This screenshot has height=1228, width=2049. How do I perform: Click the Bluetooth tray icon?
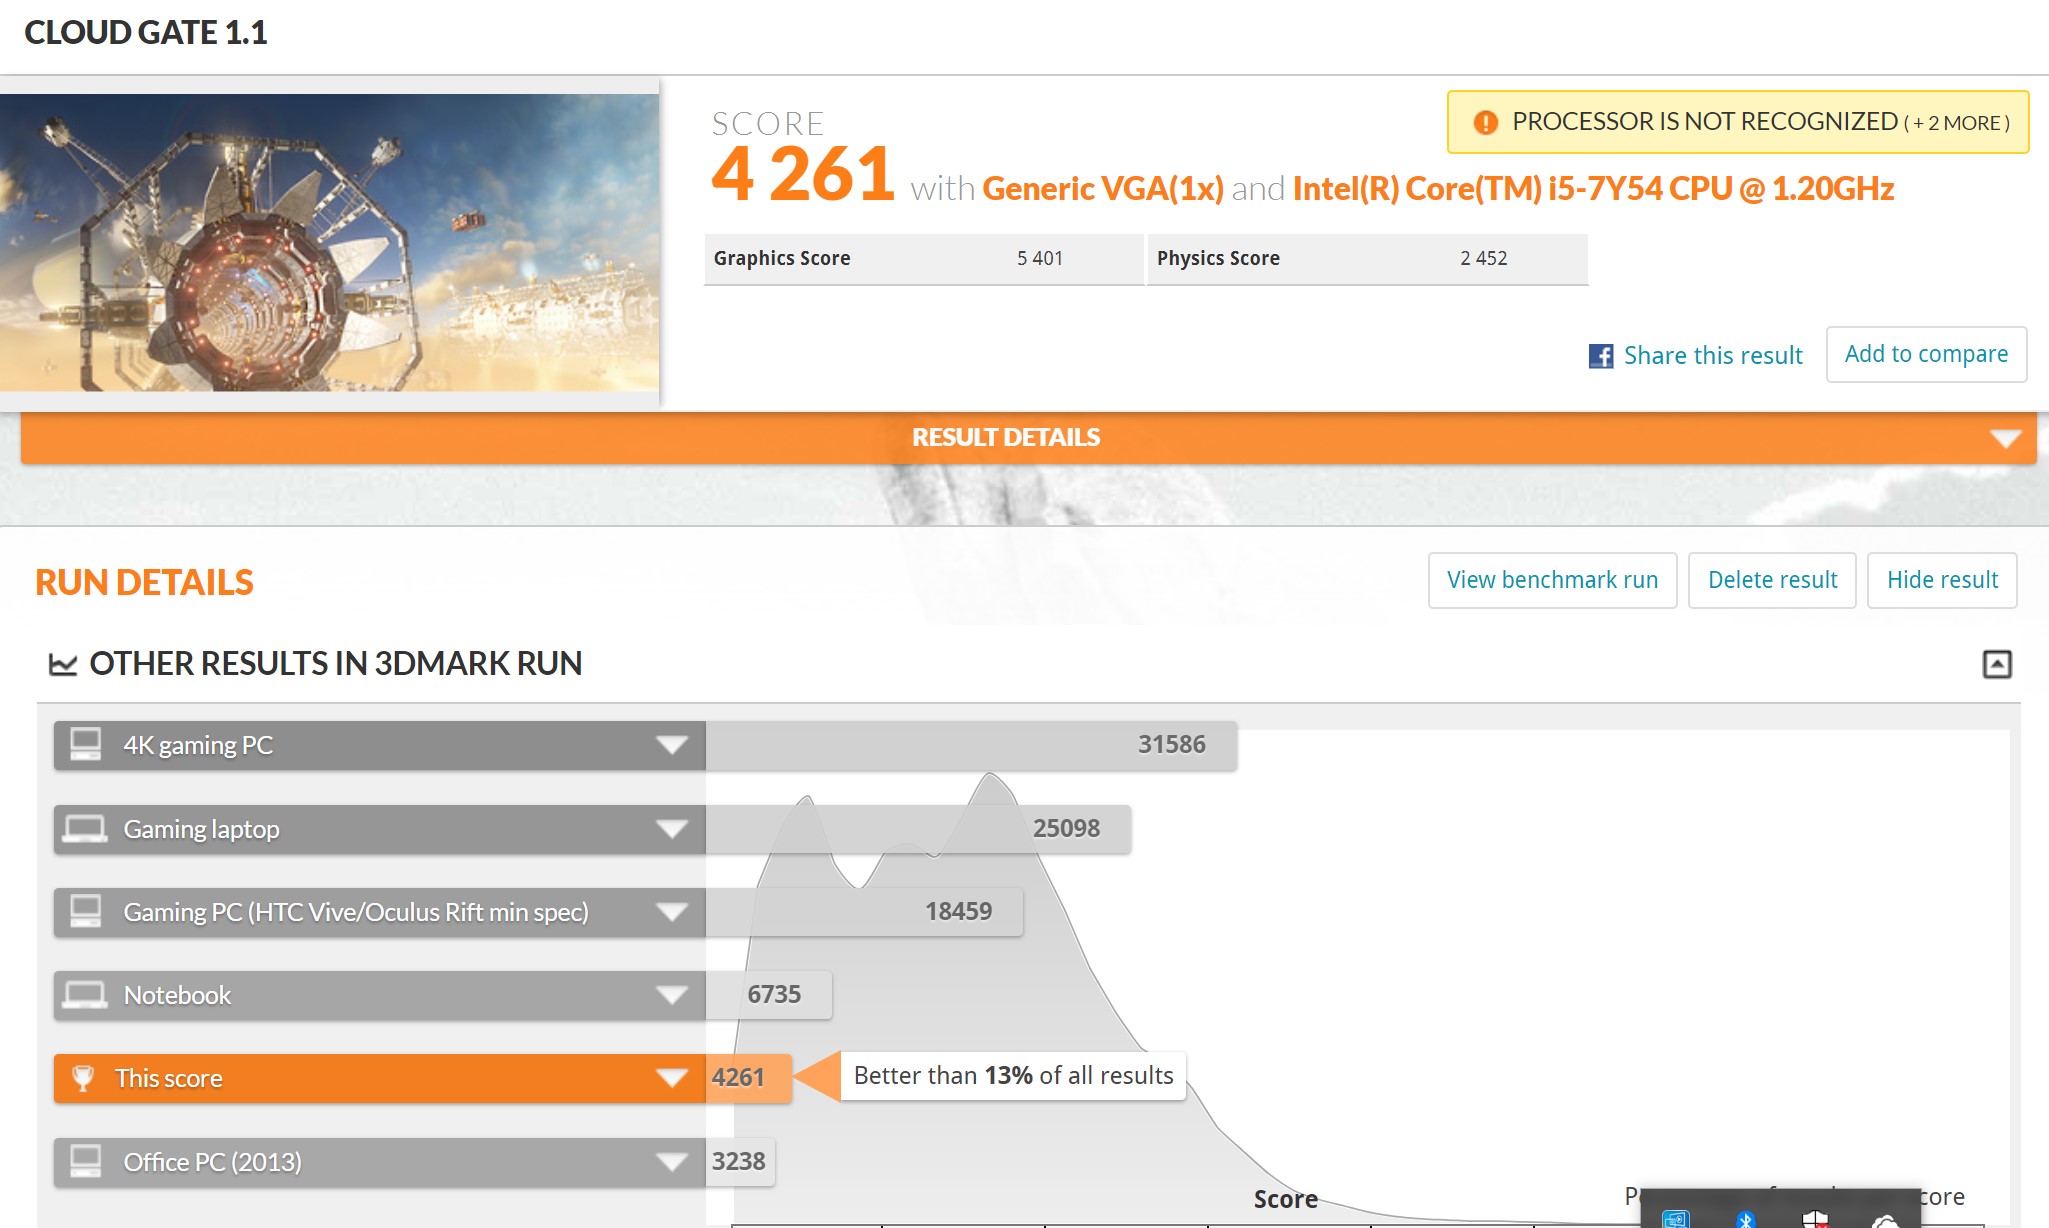click(x=1746, y=1219)
